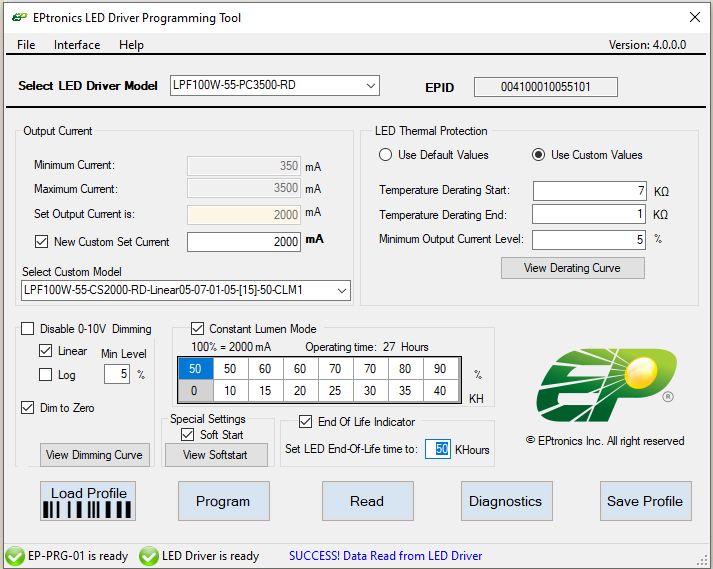The width and height of the screenshot is (713, 569).
Task: Select the 25 KH table cell
Action: click(x=336, y=391)
